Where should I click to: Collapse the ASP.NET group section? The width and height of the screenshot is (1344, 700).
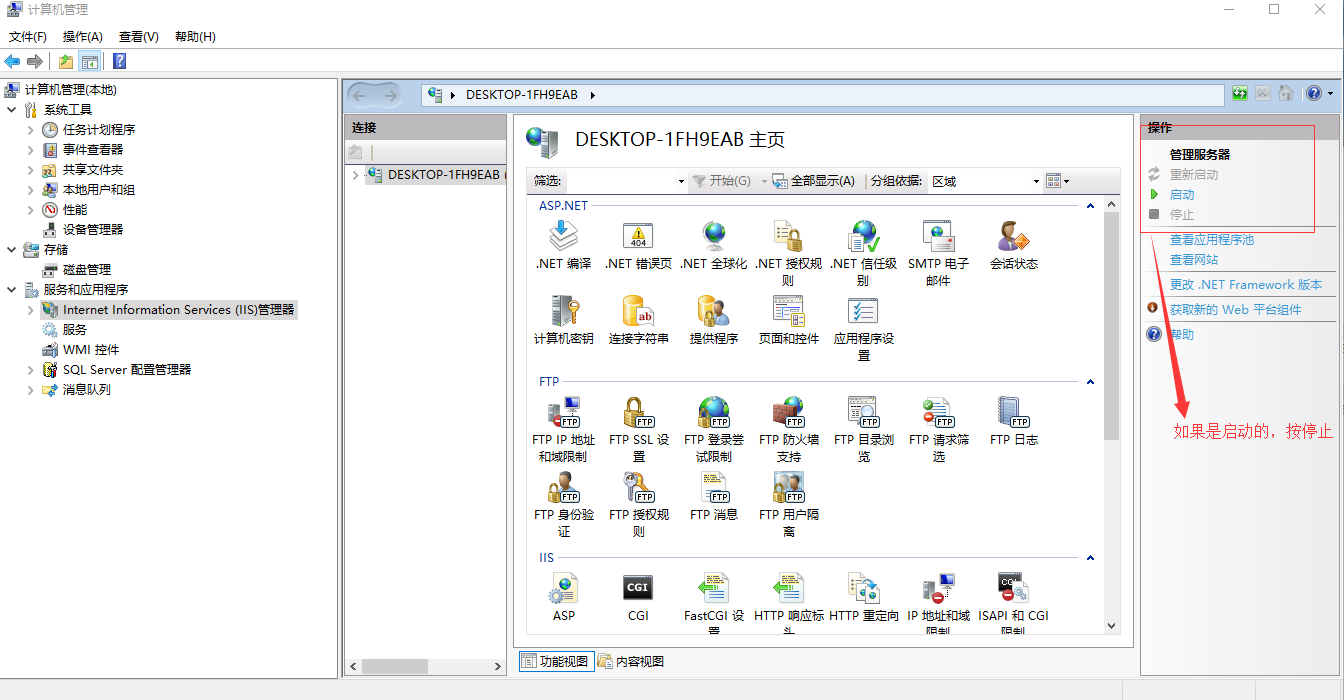(x=1090, y=206)
